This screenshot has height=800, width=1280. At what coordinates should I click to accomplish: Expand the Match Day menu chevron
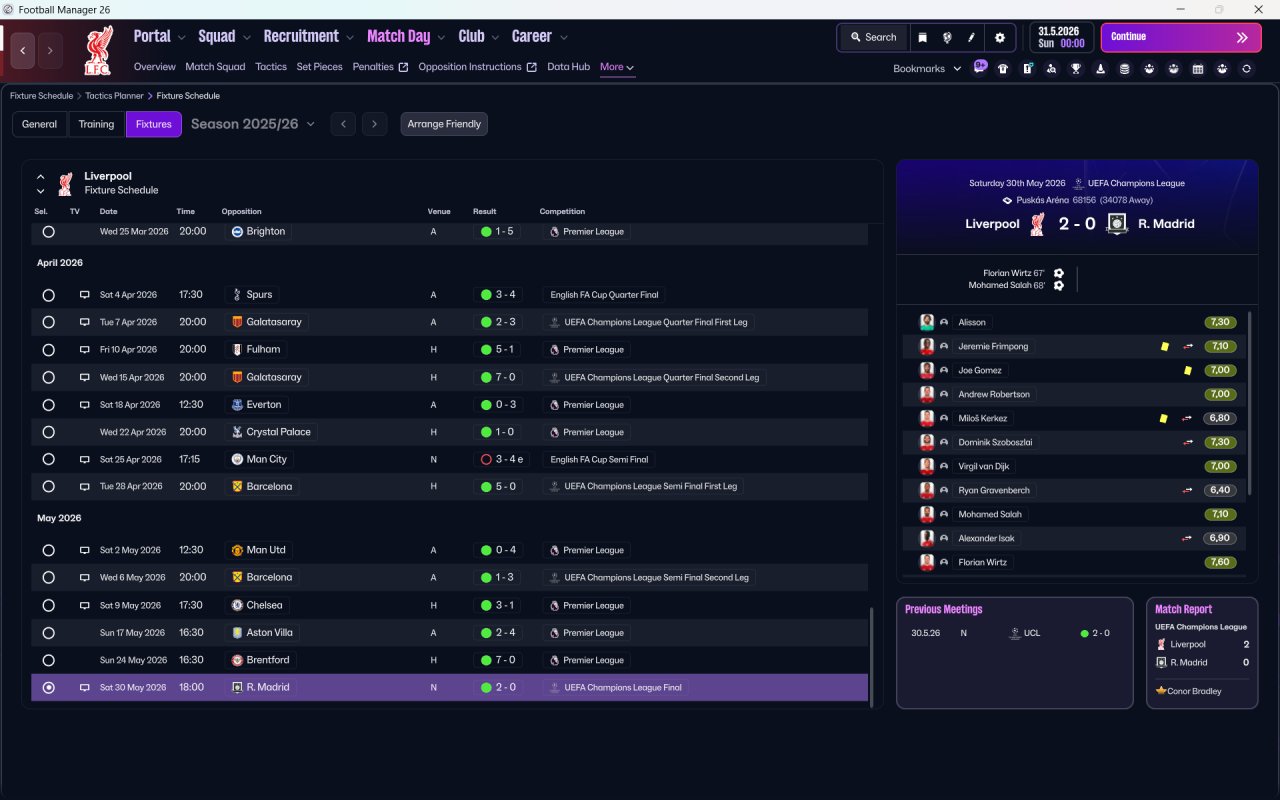click(x=441, y=38)
